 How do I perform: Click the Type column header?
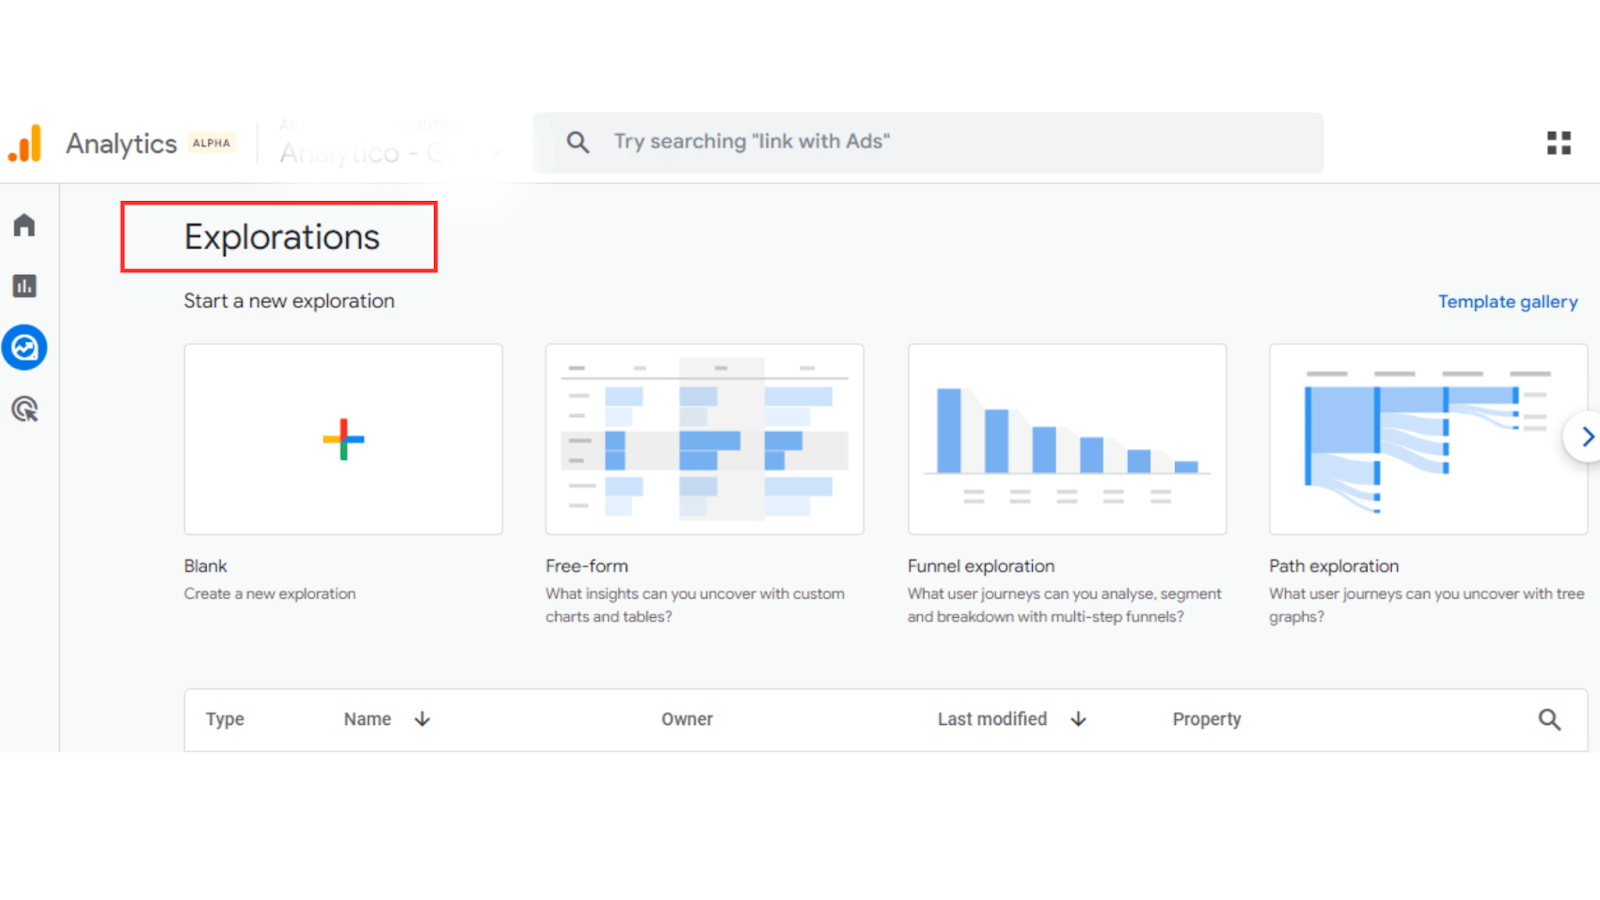(x=225, y=719)
